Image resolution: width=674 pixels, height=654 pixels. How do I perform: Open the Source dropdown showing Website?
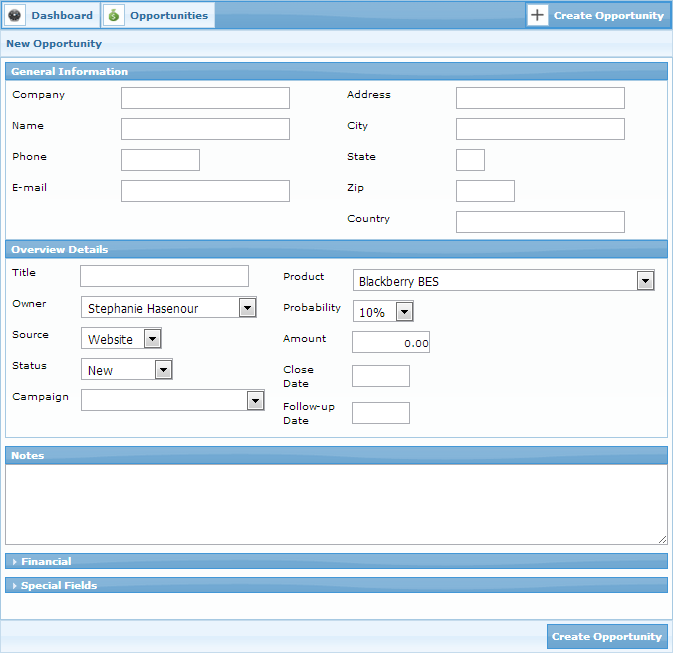click(152, 339)
